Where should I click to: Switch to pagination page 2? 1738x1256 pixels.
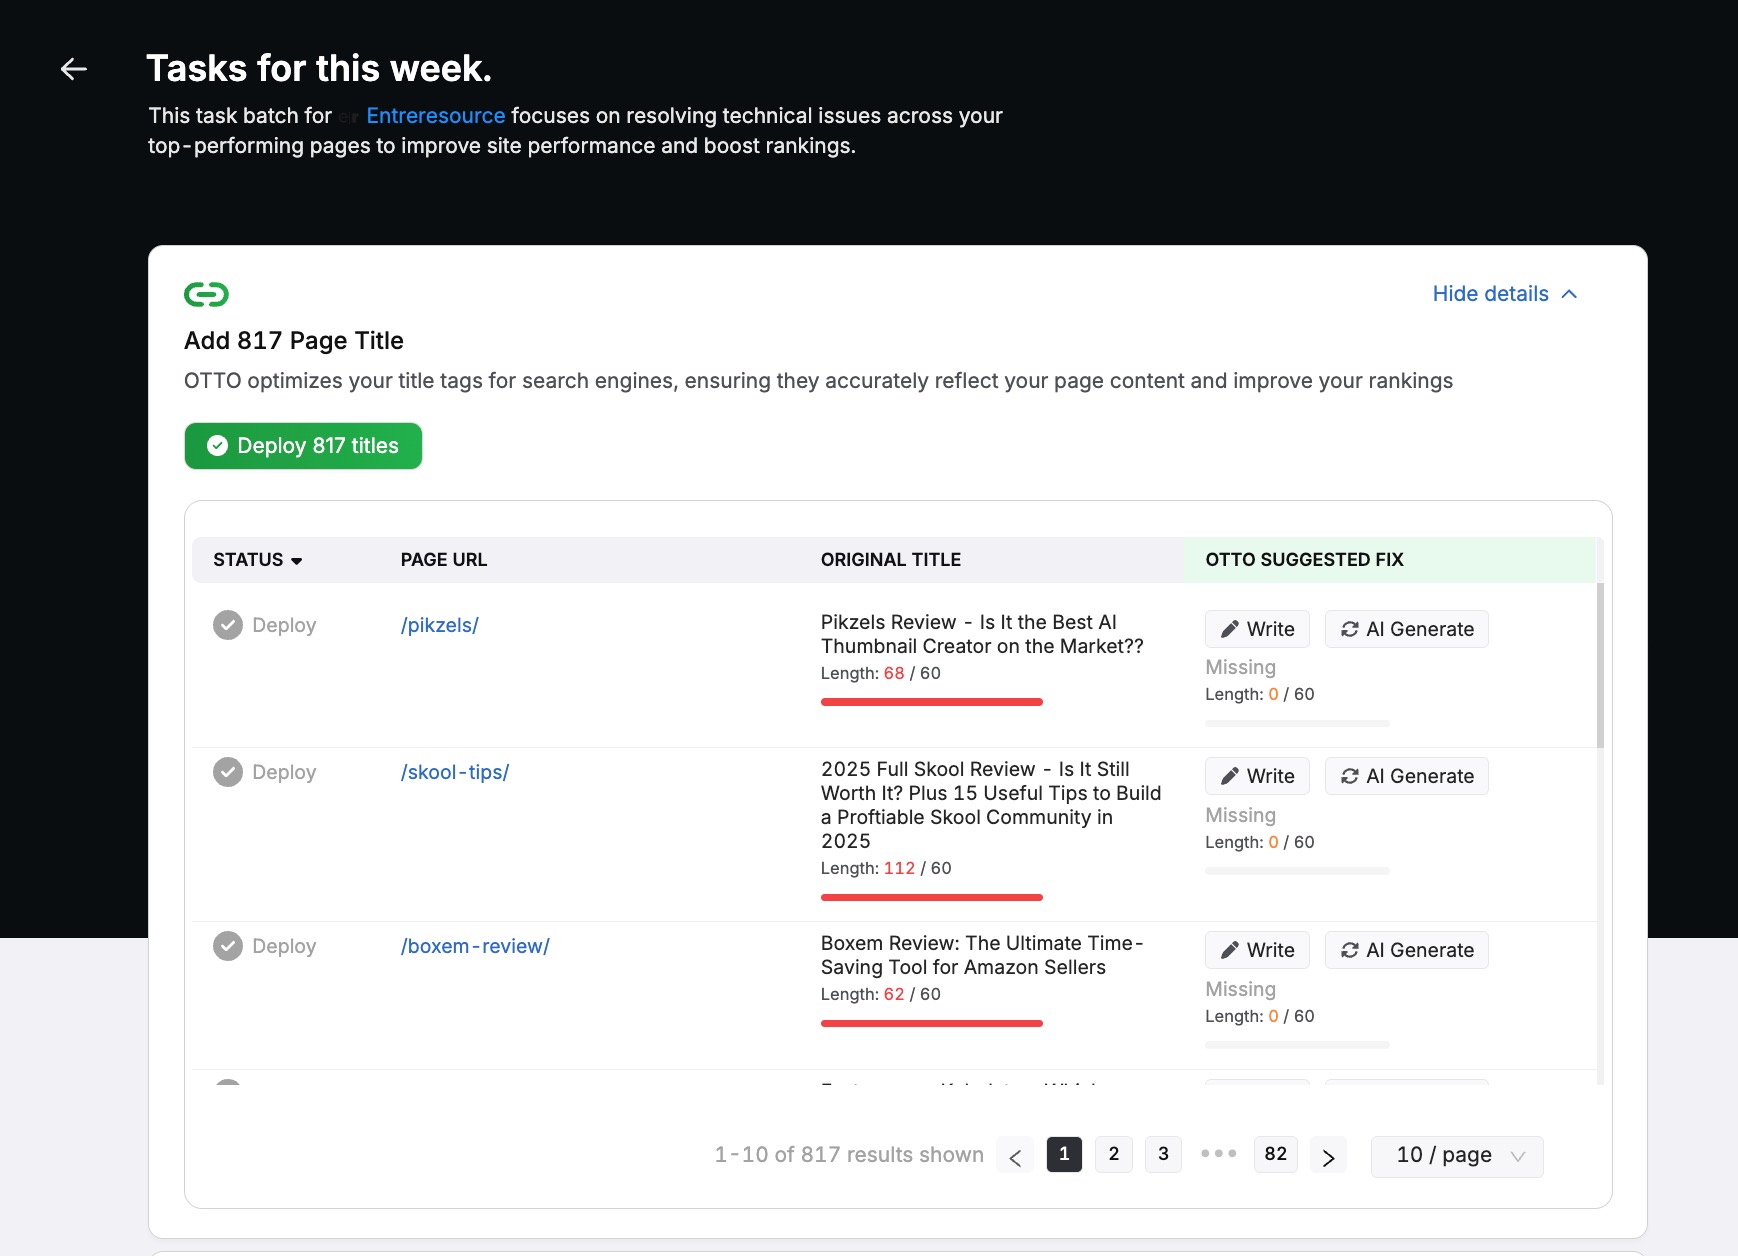tap(1113, 1154)
